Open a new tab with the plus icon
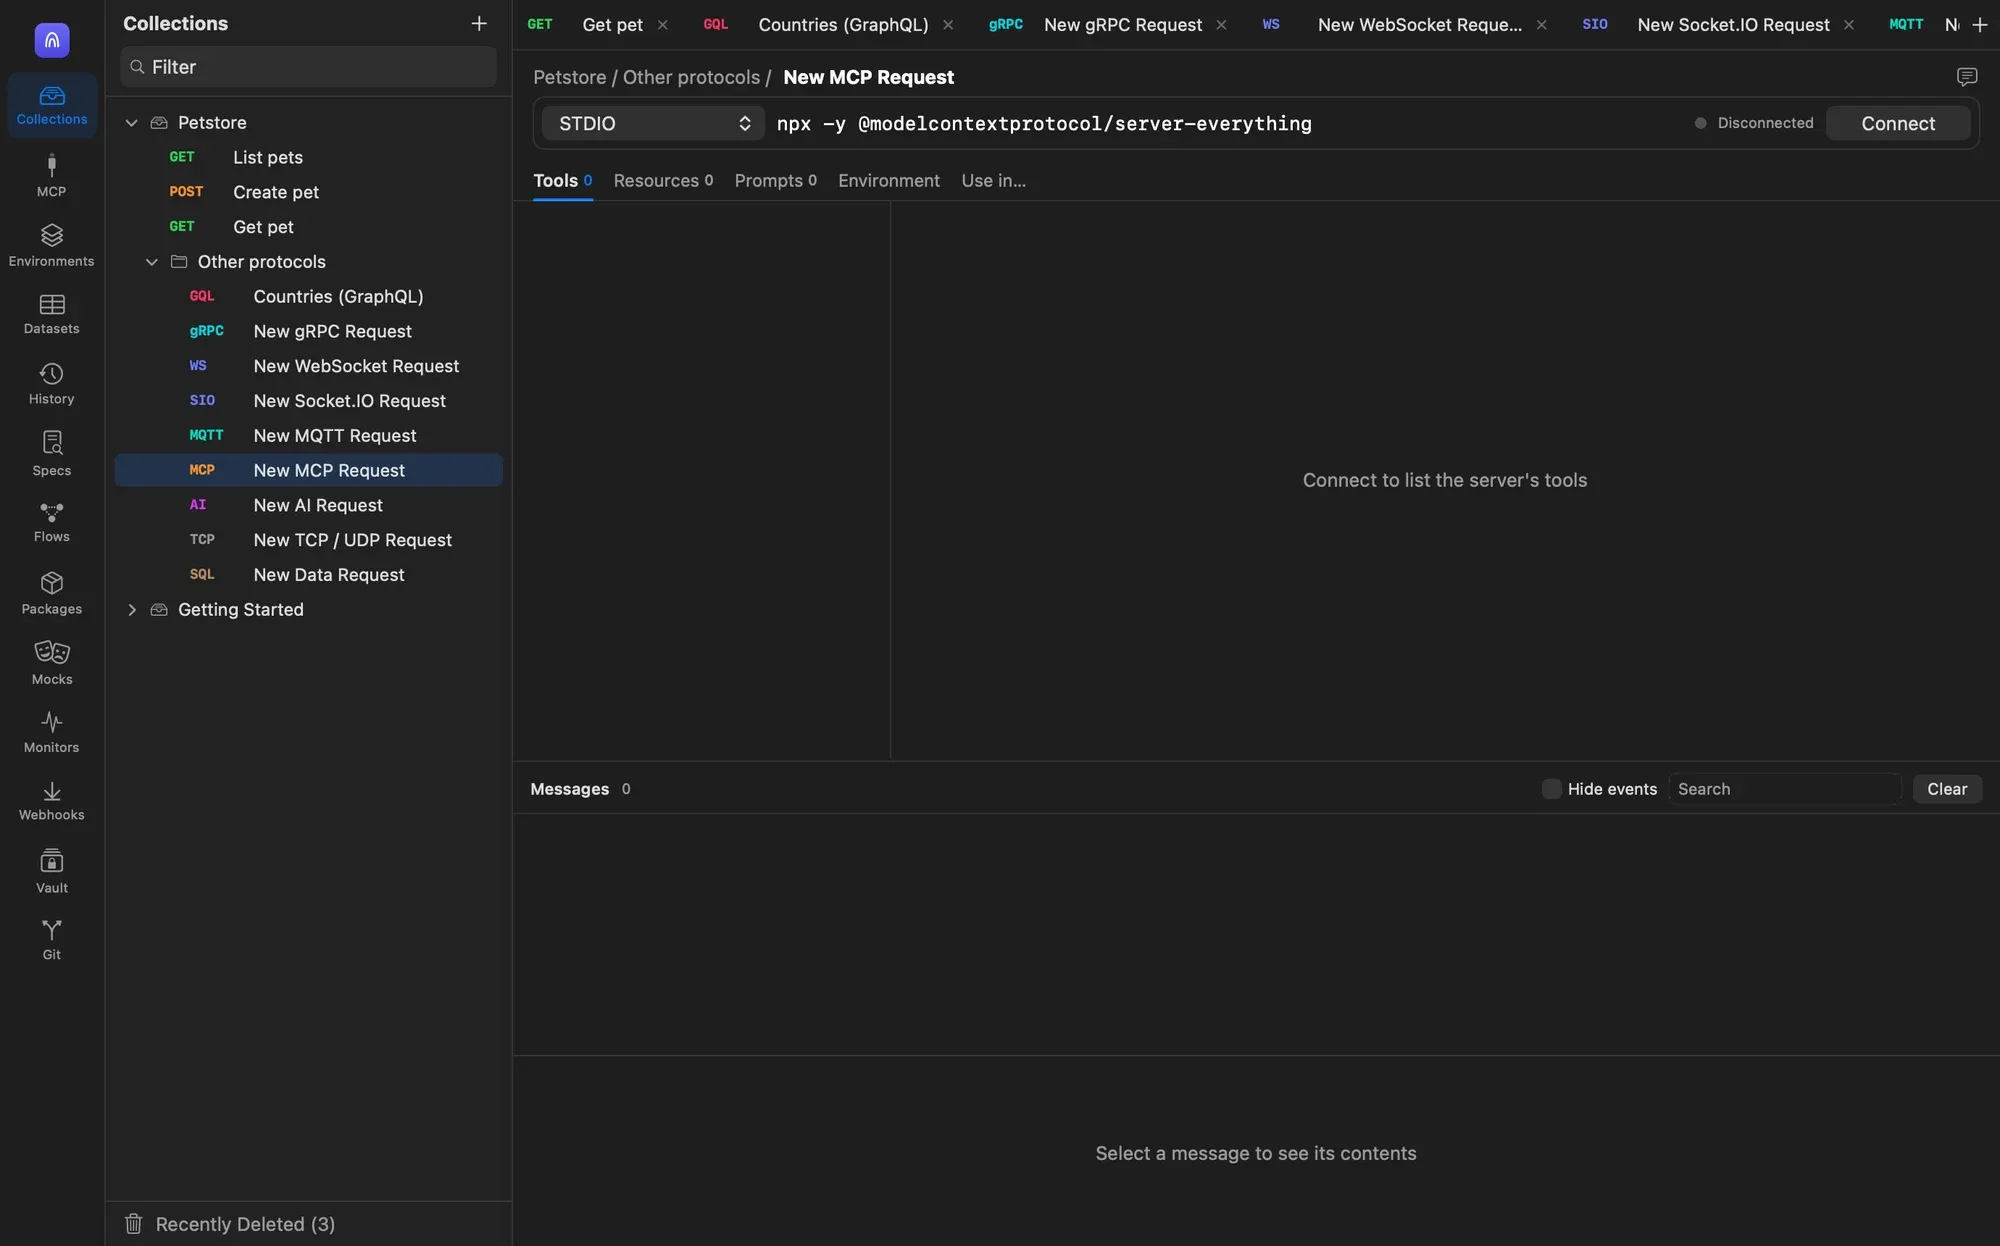The width and height of the screenshot is (2000, 1246). tap(1979, 24)
